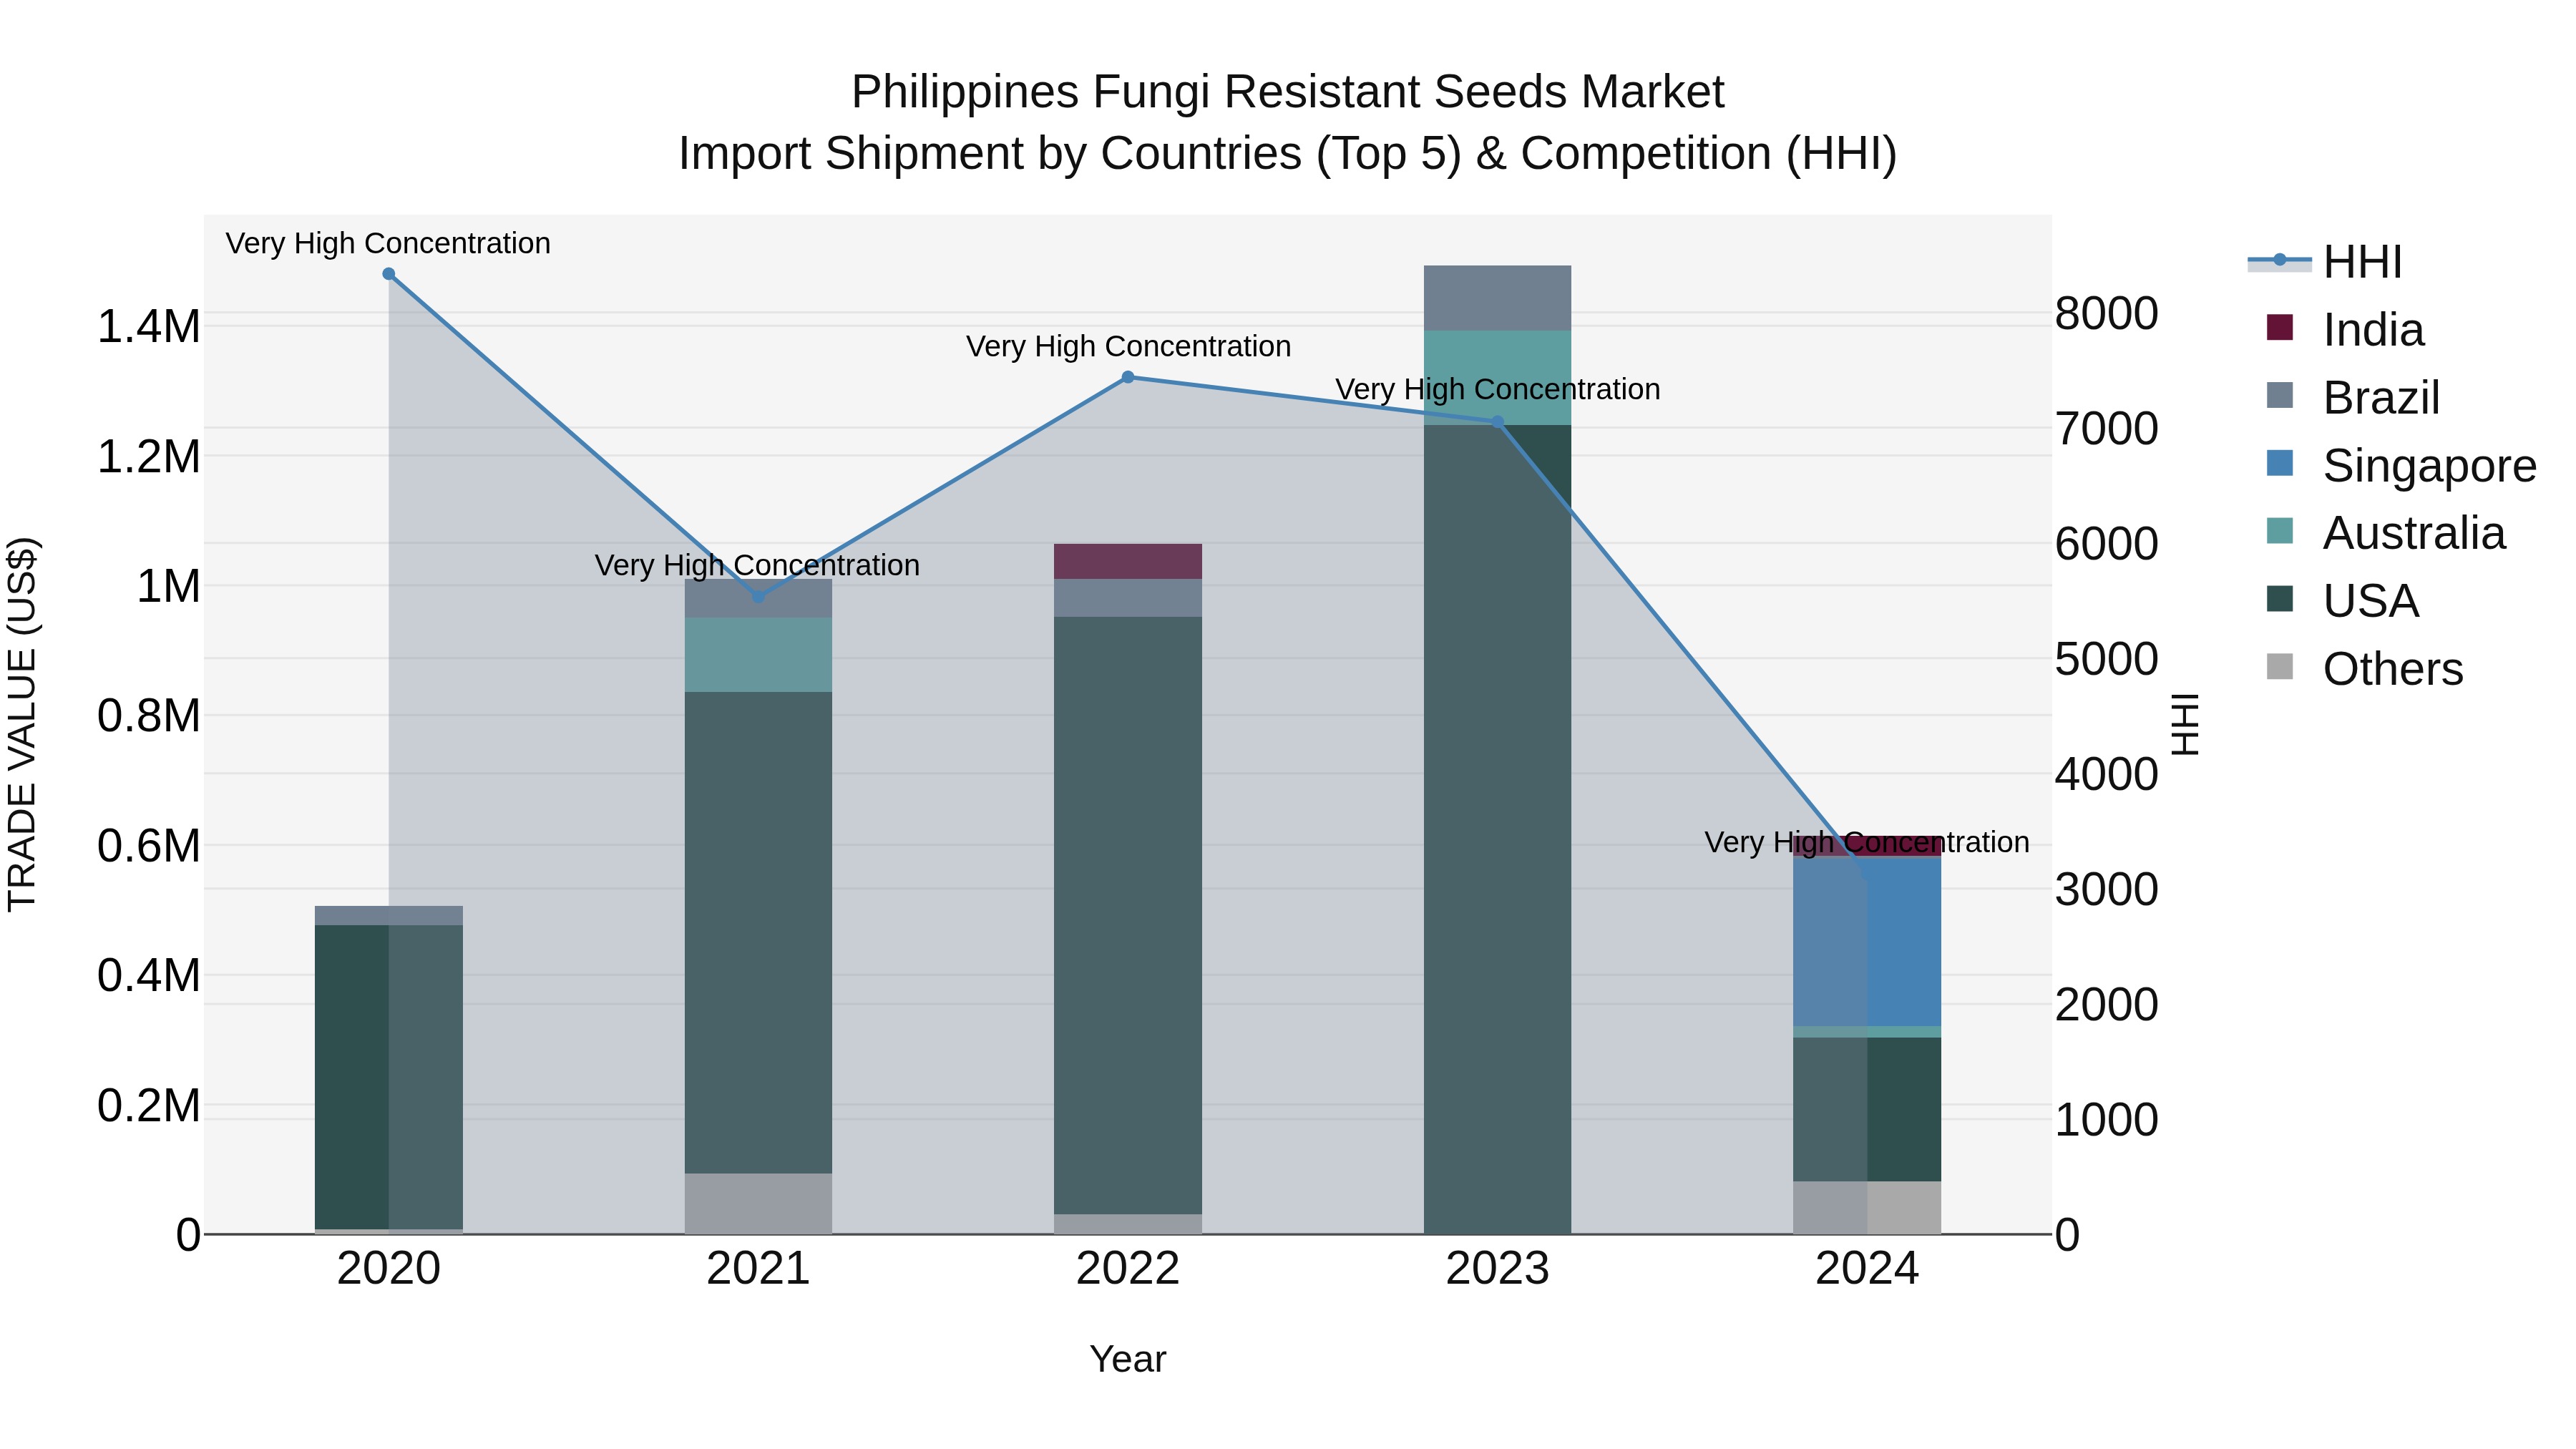Click the Australia segment of the 2021 bar
The height and width of the screenshot is (1449, 2576).
click(x=758, y=655)
